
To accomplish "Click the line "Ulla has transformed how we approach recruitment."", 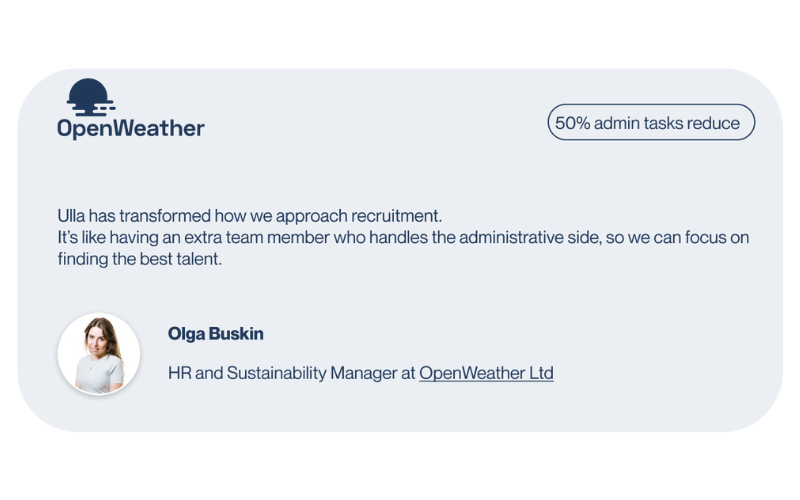I will [249, 216].
